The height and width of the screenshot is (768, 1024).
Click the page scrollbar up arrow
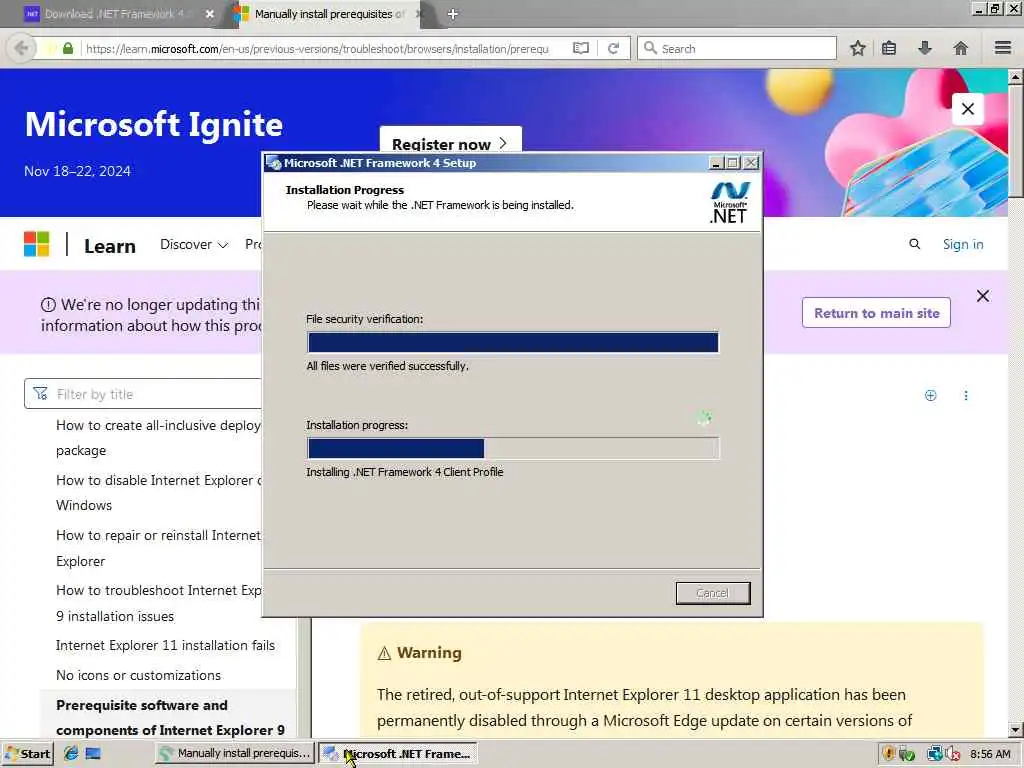[1015, 77]
